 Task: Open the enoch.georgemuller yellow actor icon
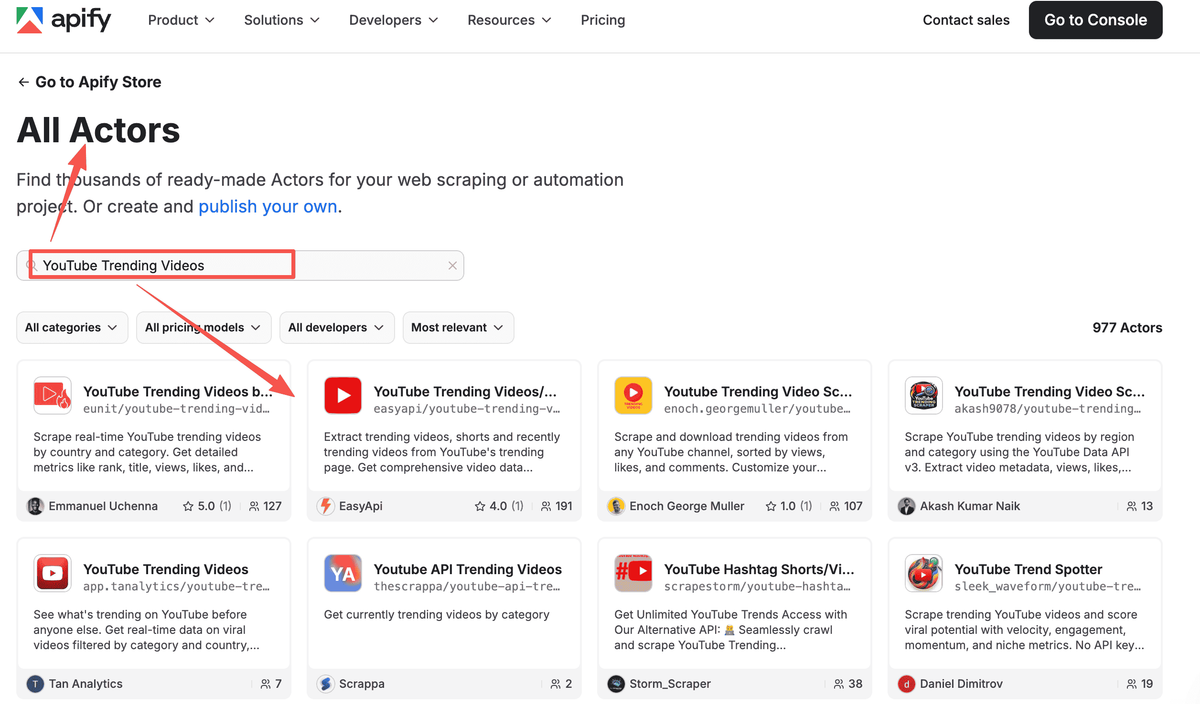pyautogui.click(x=633, y=396)
